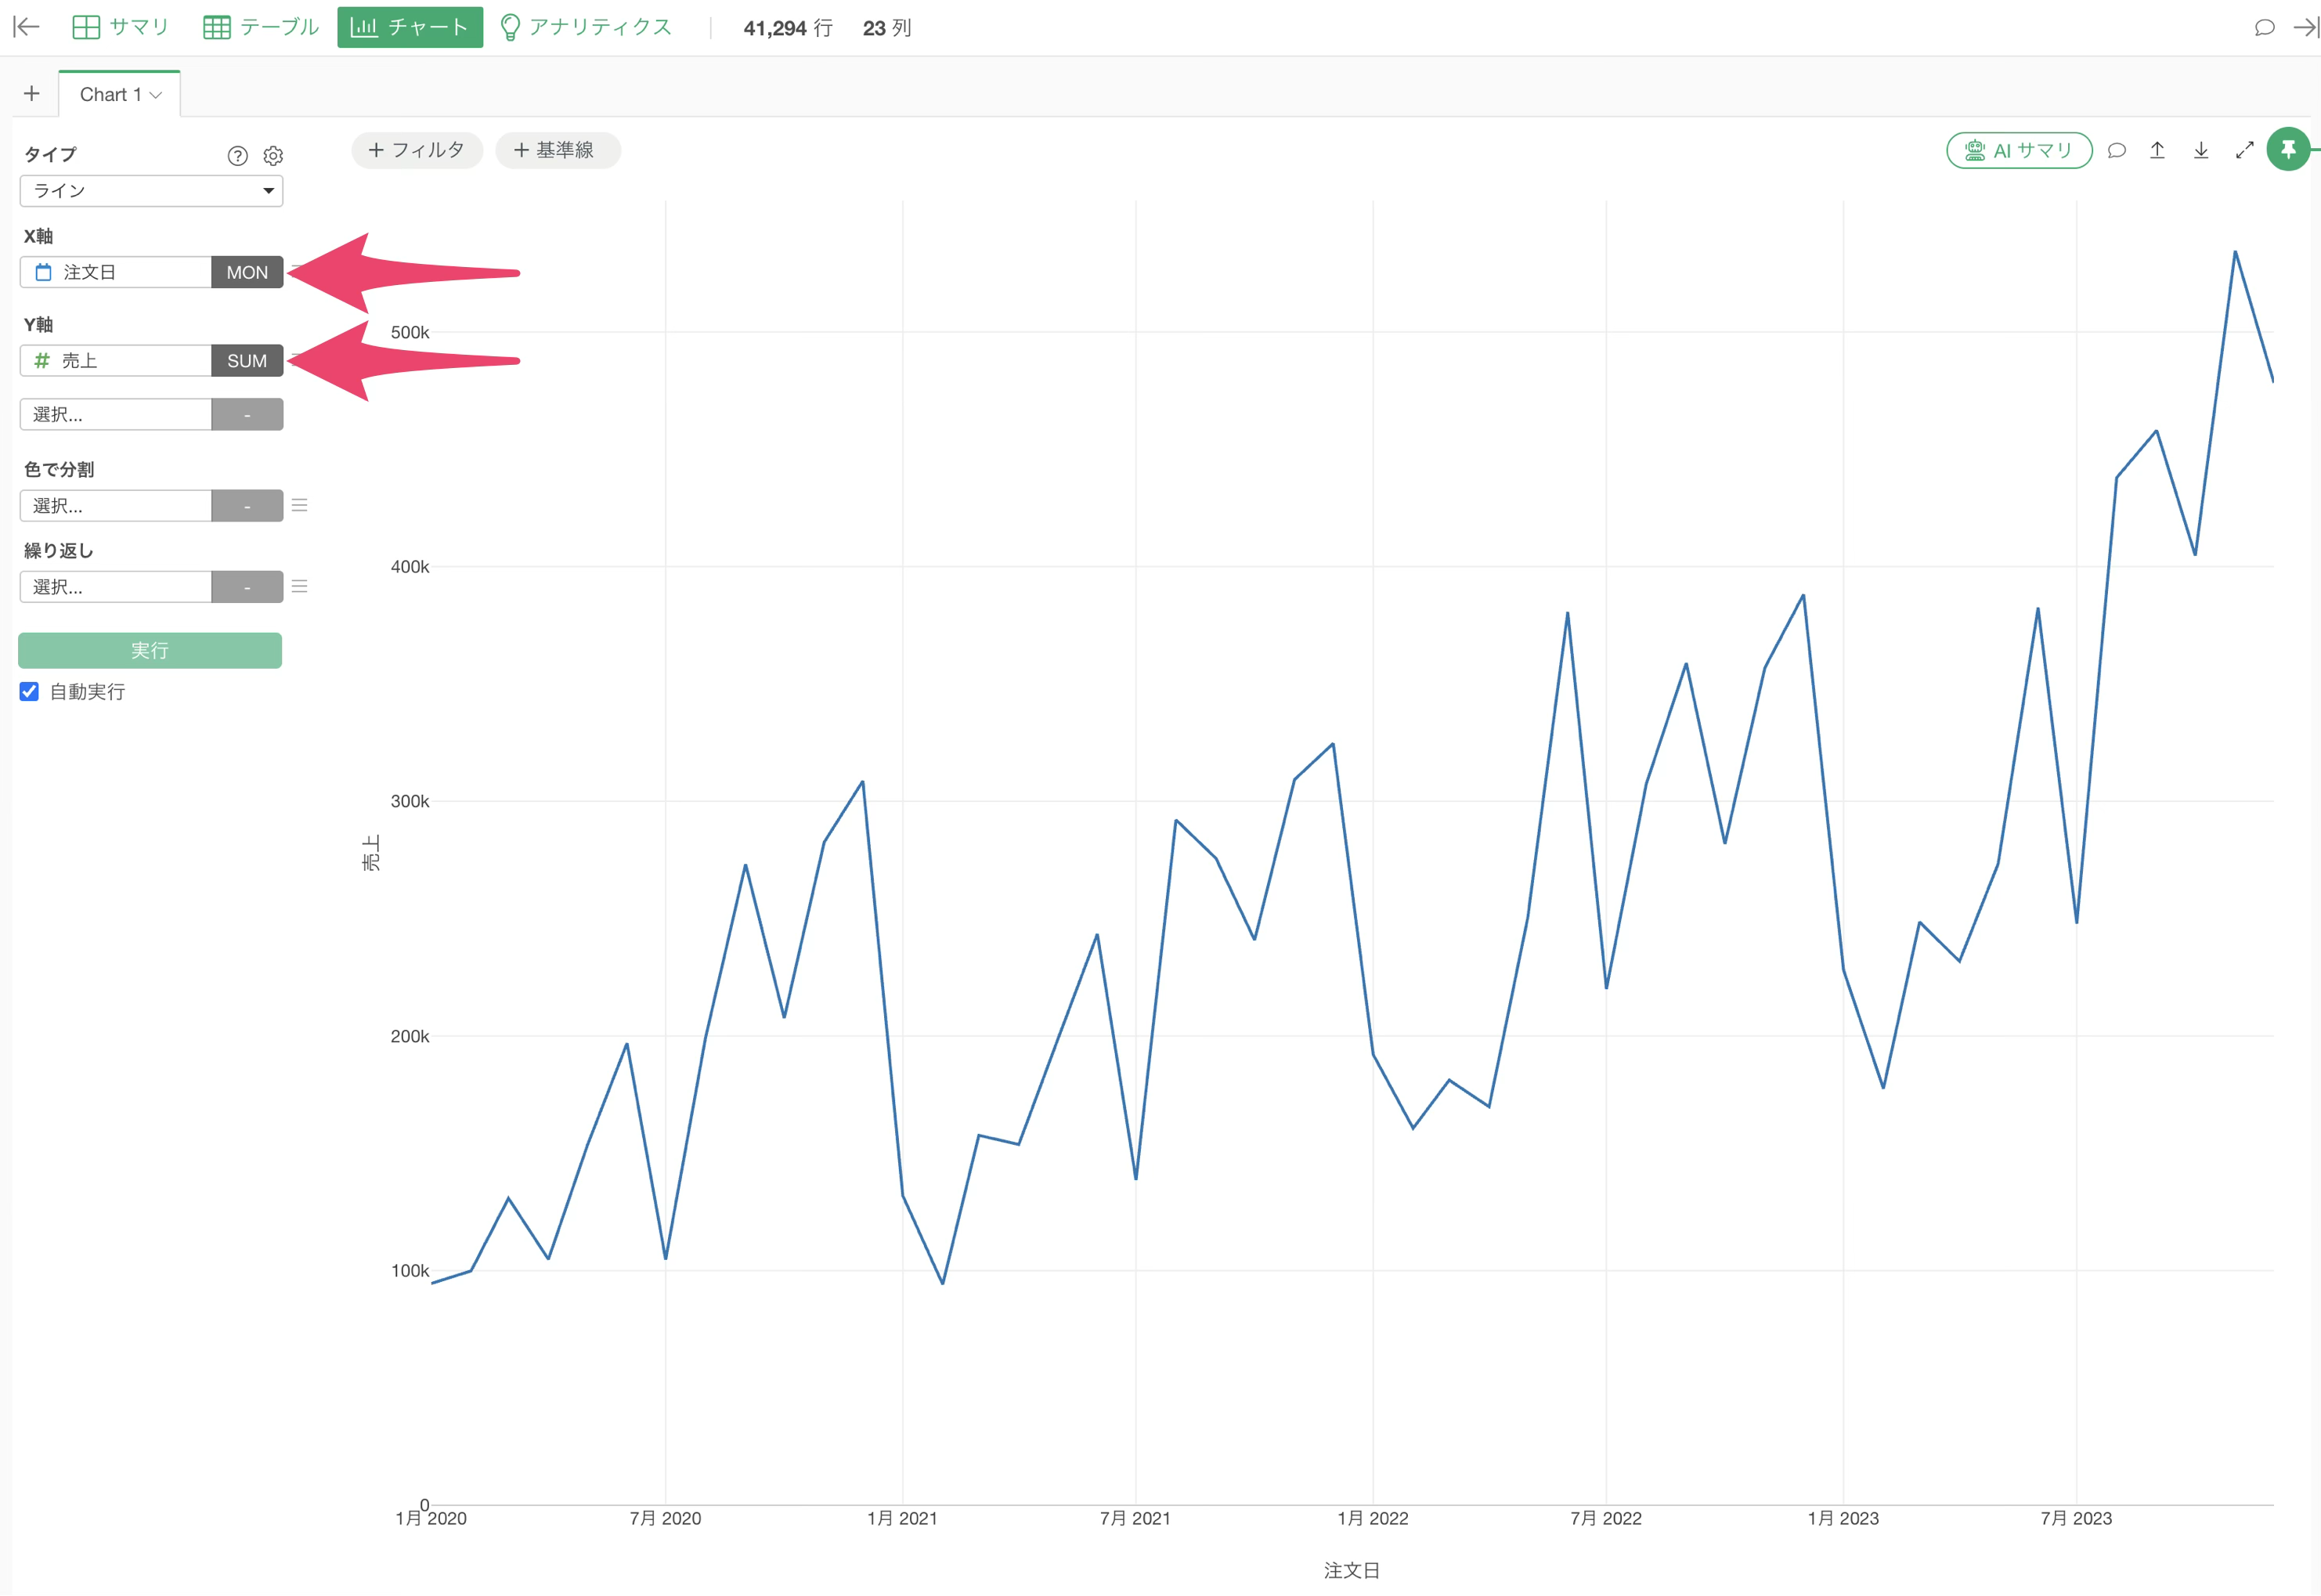Download the chart with the arrow icon

tap(2200, 150)
